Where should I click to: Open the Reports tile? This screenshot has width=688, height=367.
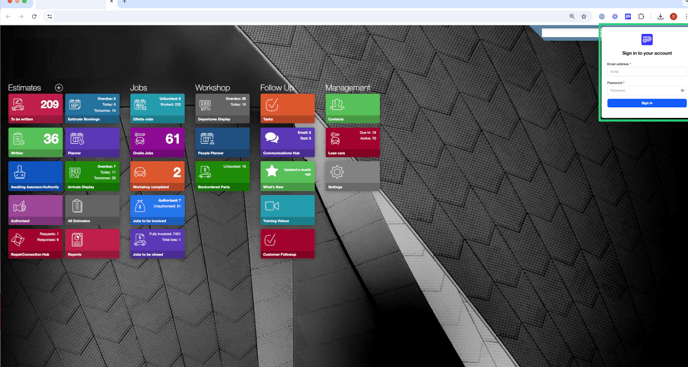[92, 244]
